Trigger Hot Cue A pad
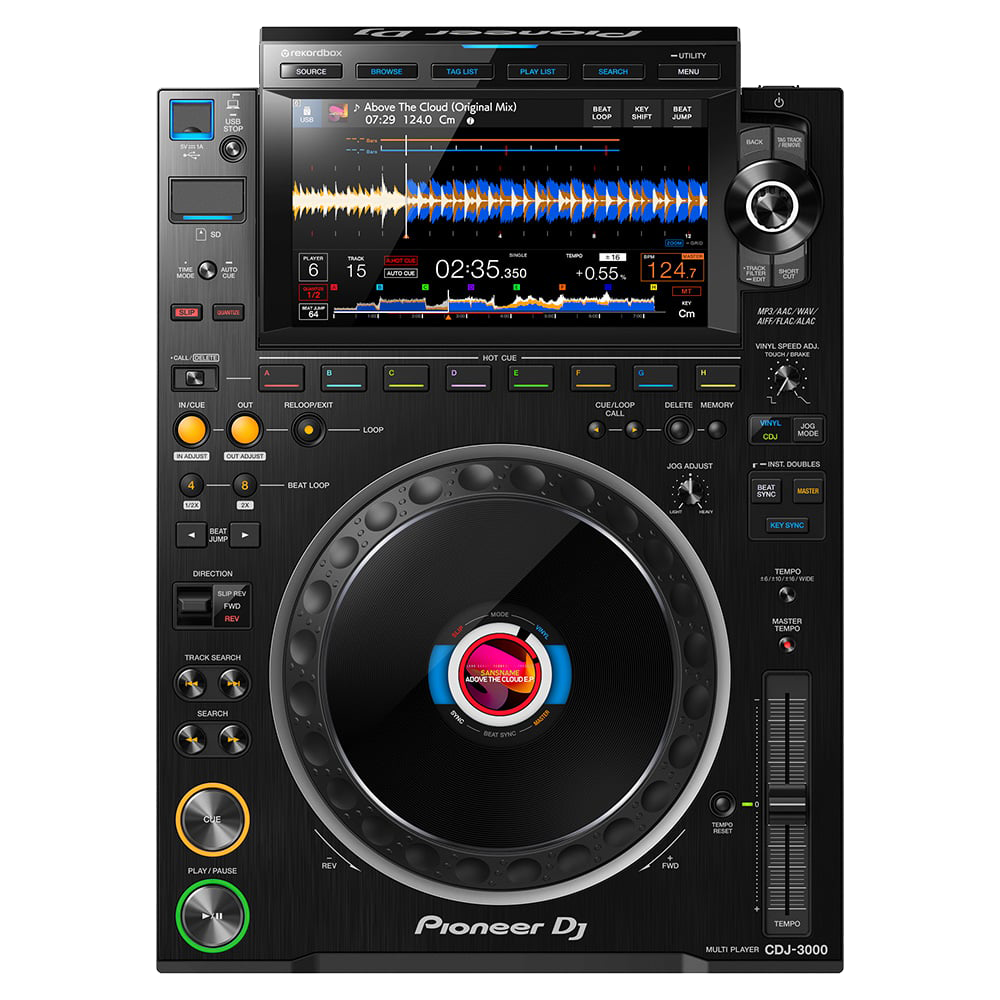 pos(281,378)
